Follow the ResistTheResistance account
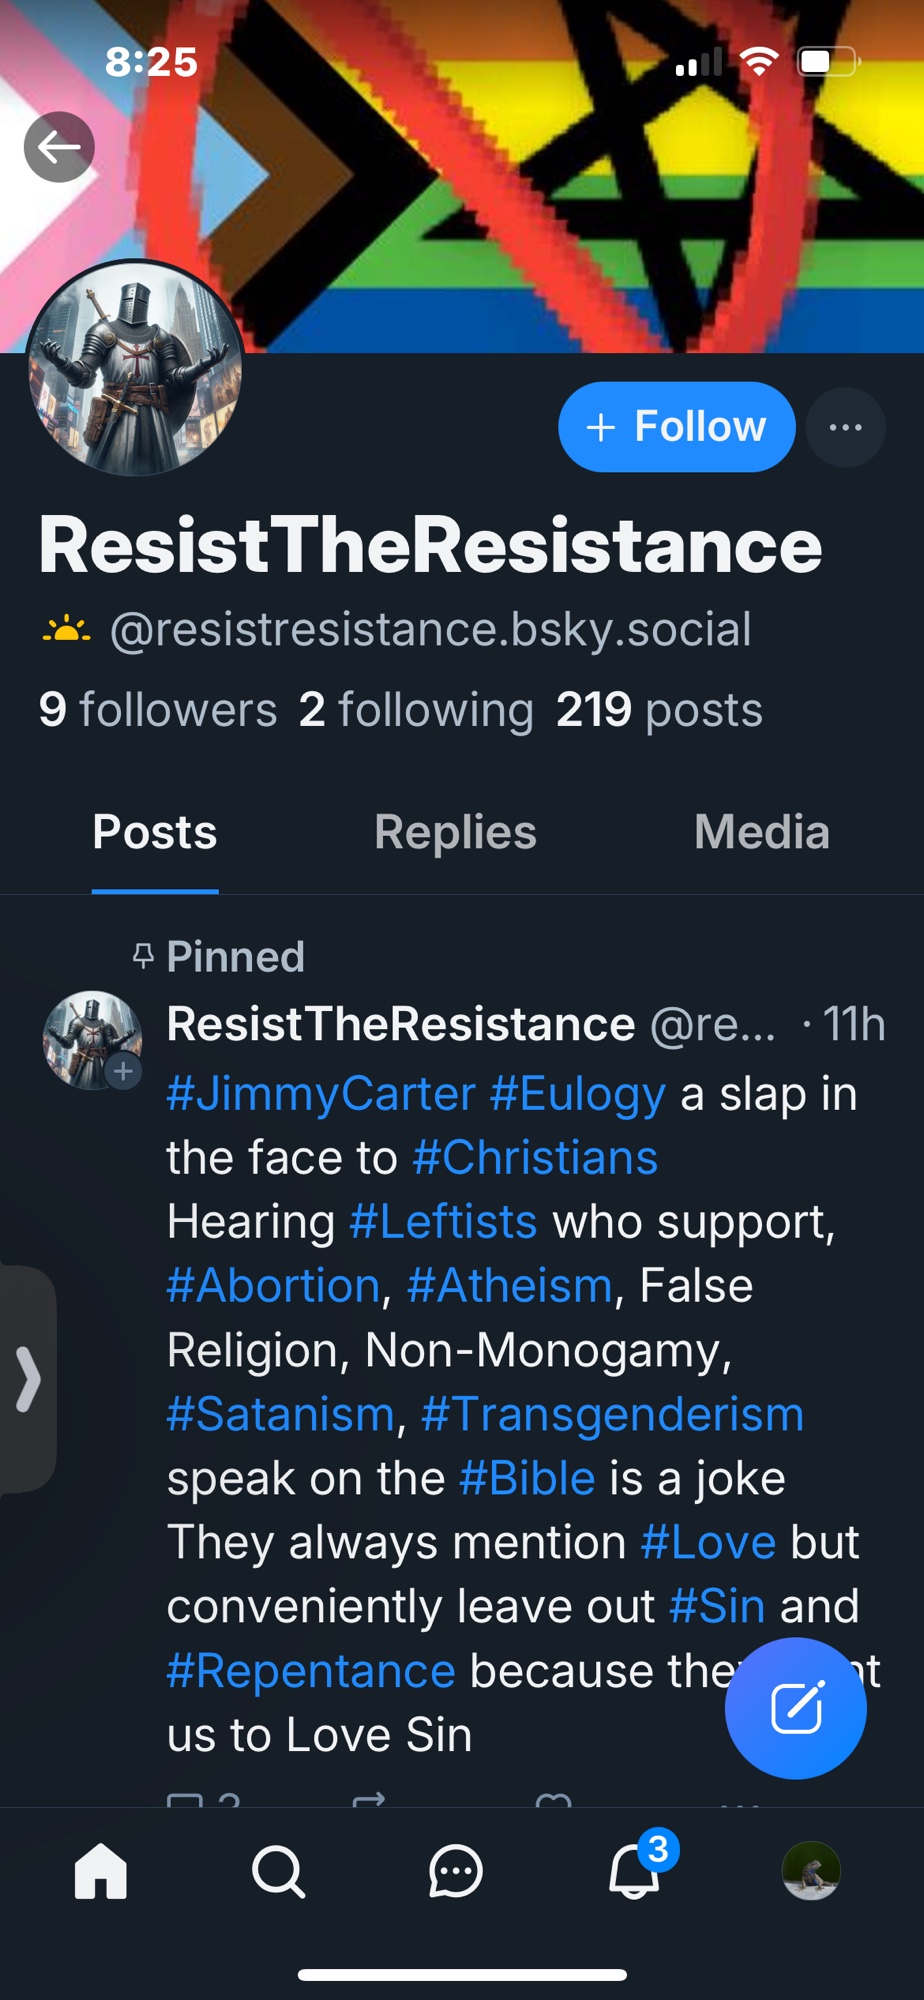The height and width of the screenshot is (2000, 924). tap(676, 427)
